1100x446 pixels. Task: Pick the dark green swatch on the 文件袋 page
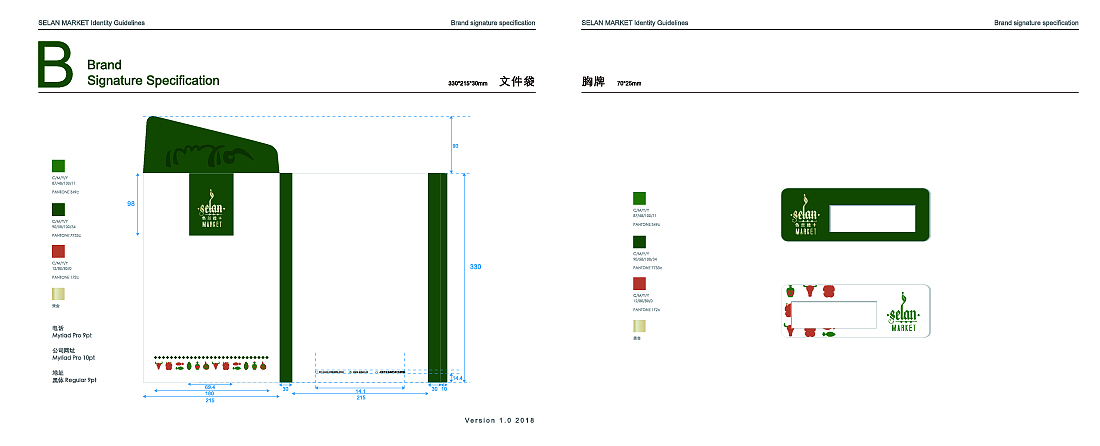58,210
